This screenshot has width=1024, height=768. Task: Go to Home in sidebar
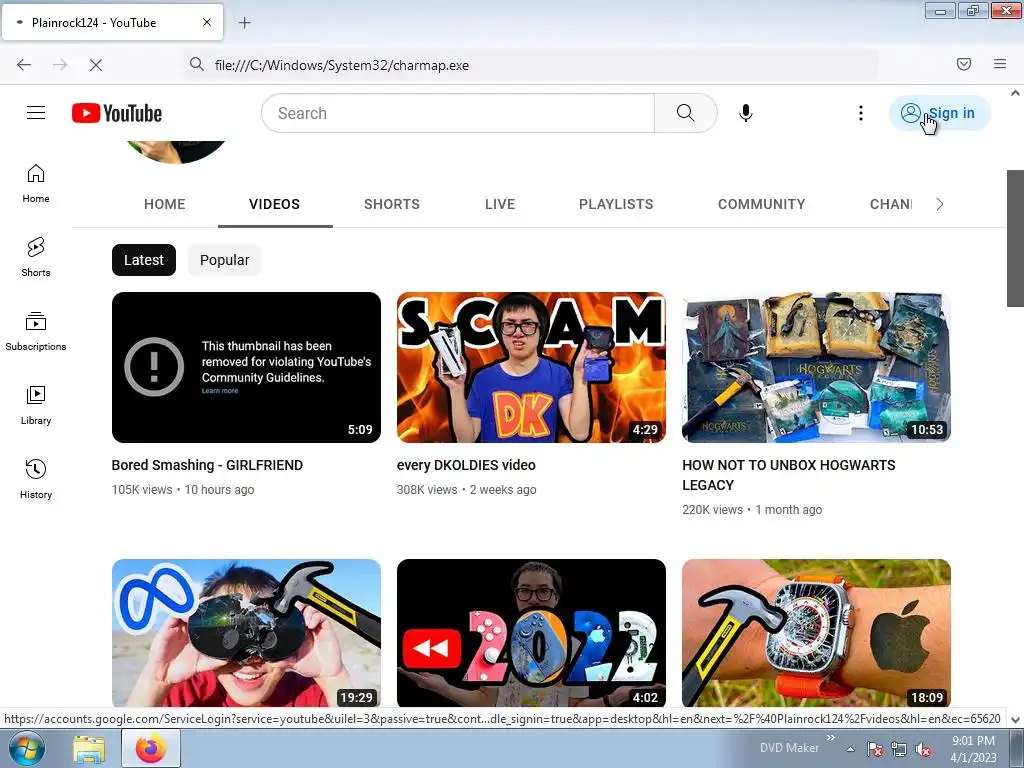pos(36,184)
